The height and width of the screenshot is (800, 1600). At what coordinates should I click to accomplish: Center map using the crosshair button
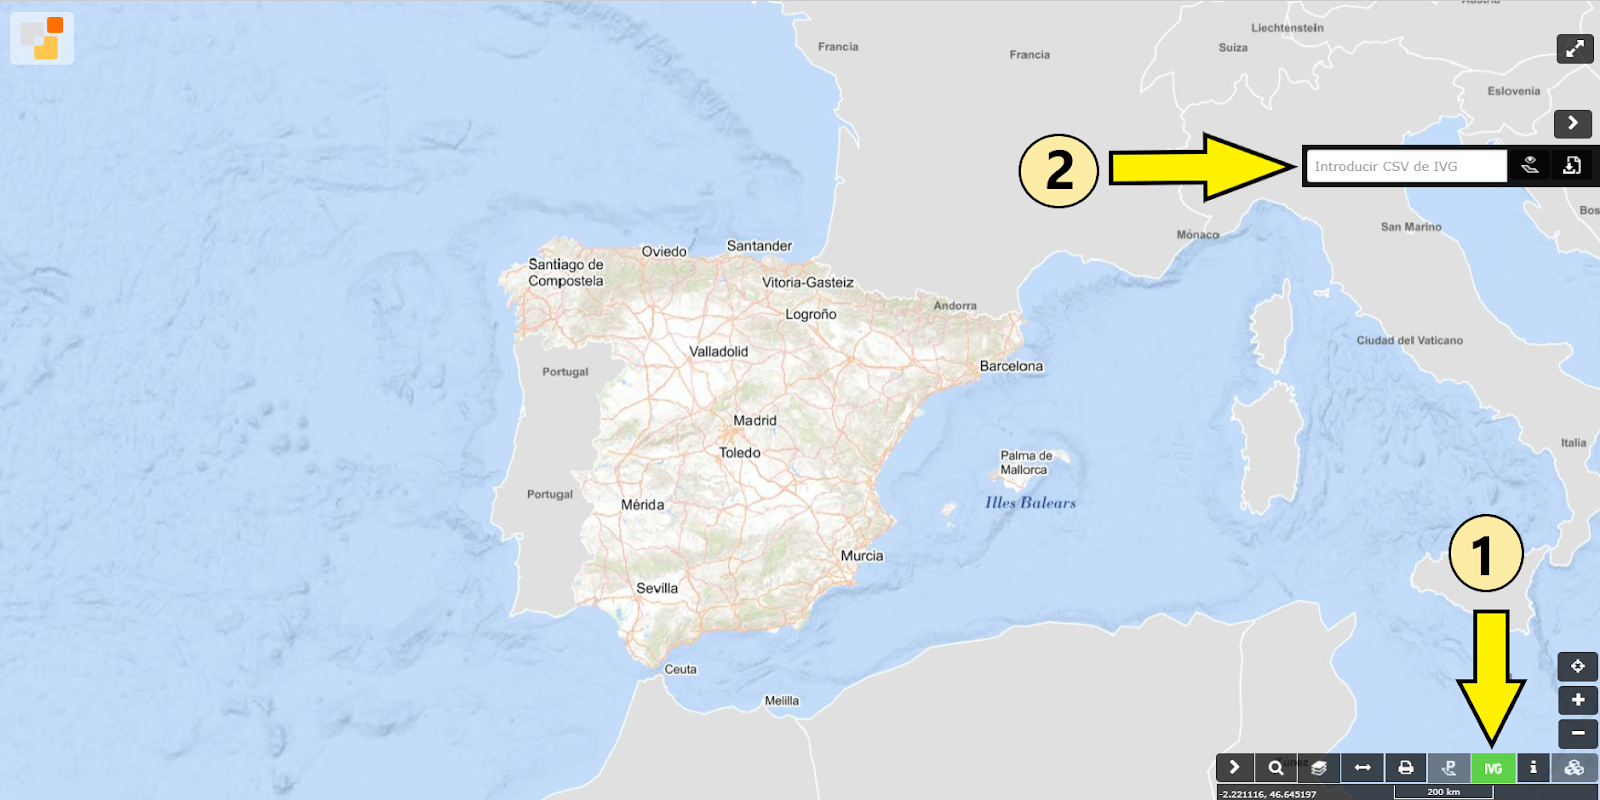pyautogui.click(x=1578, y=666)
